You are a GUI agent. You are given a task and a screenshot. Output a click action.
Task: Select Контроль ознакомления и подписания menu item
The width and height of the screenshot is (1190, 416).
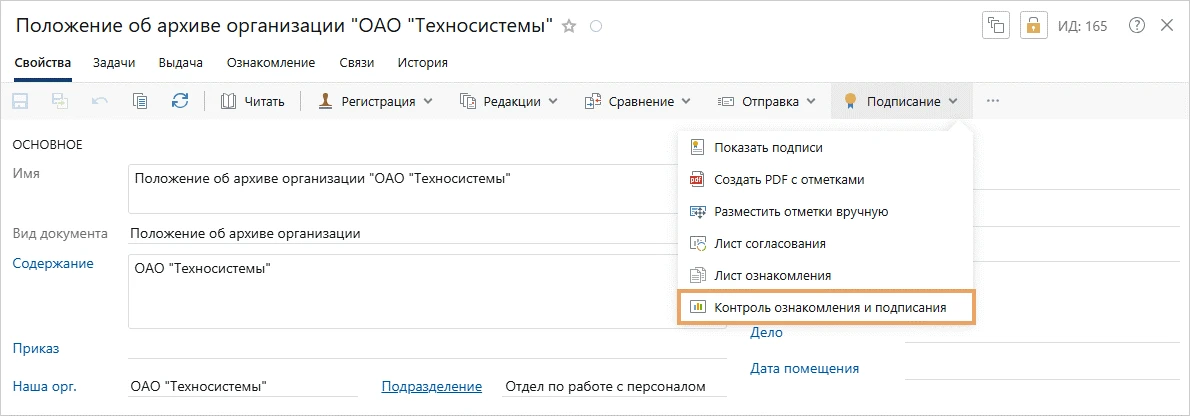coord(826,307)
